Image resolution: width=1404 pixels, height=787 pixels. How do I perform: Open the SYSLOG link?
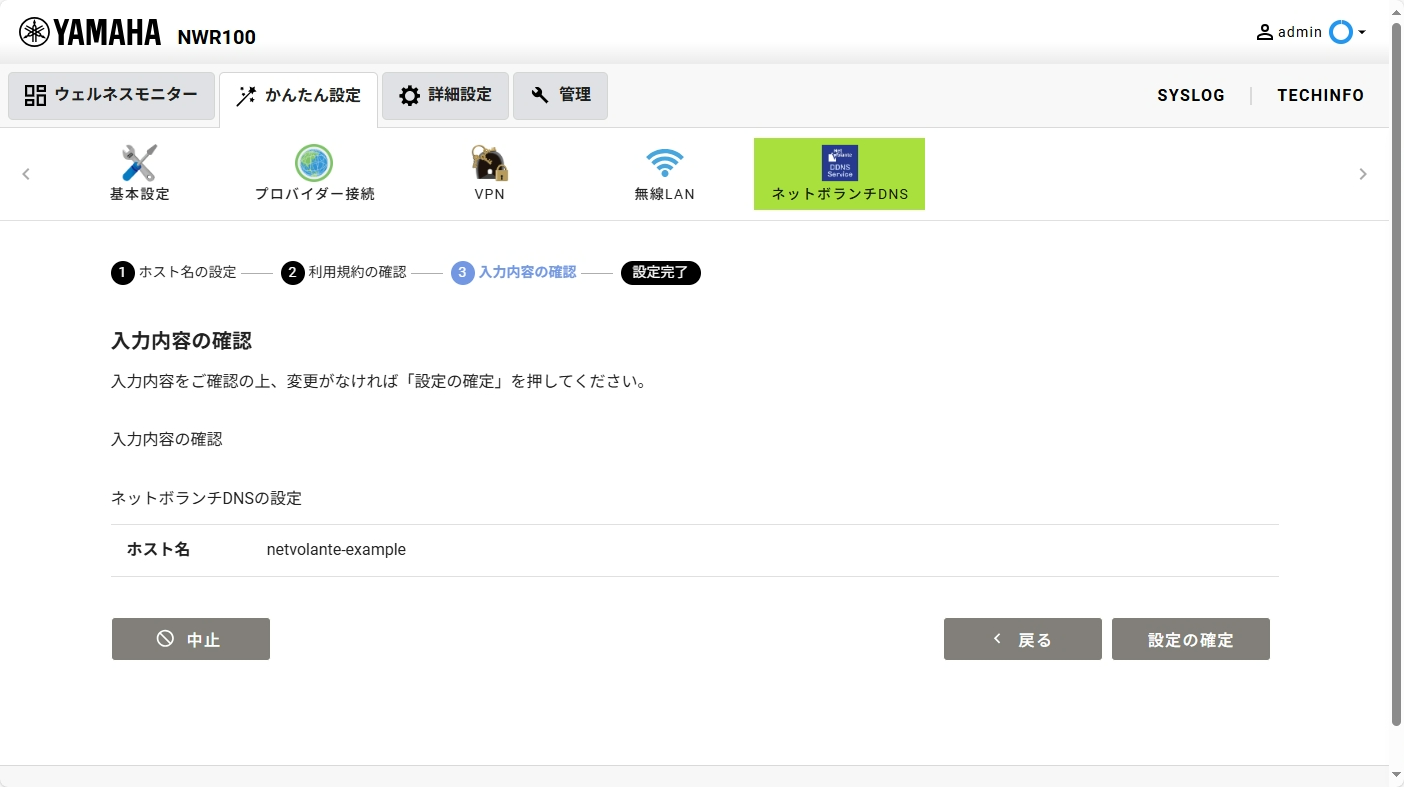point(1191,96)
